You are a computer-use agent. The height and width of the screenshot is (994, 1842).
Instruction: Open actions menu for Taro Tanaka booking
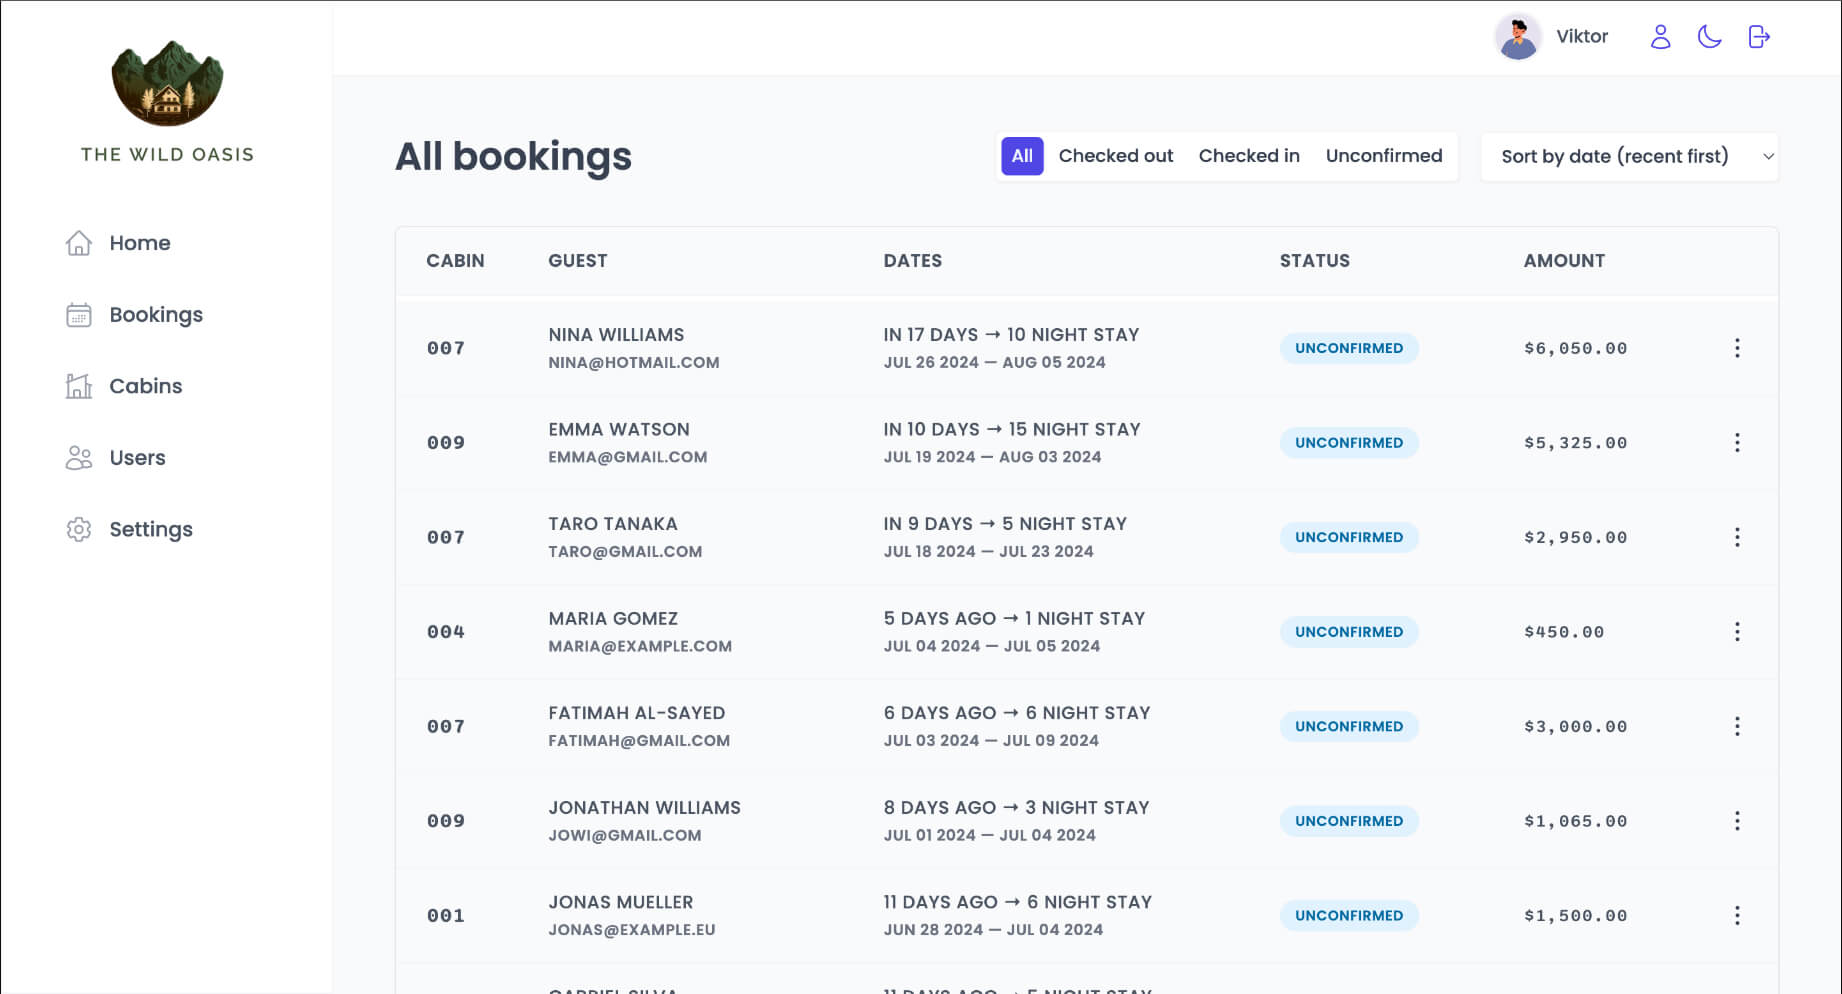[1737, 537]
